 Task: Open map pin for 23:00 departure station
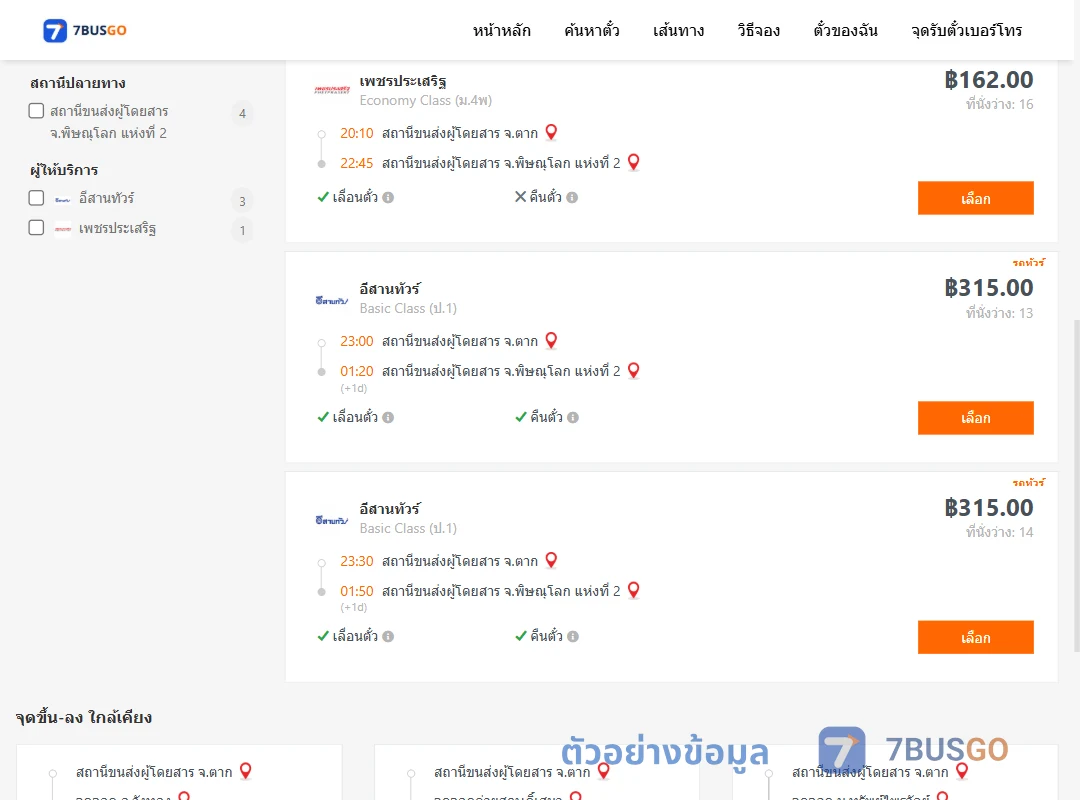pyautogui.click(x=551, y=340)
